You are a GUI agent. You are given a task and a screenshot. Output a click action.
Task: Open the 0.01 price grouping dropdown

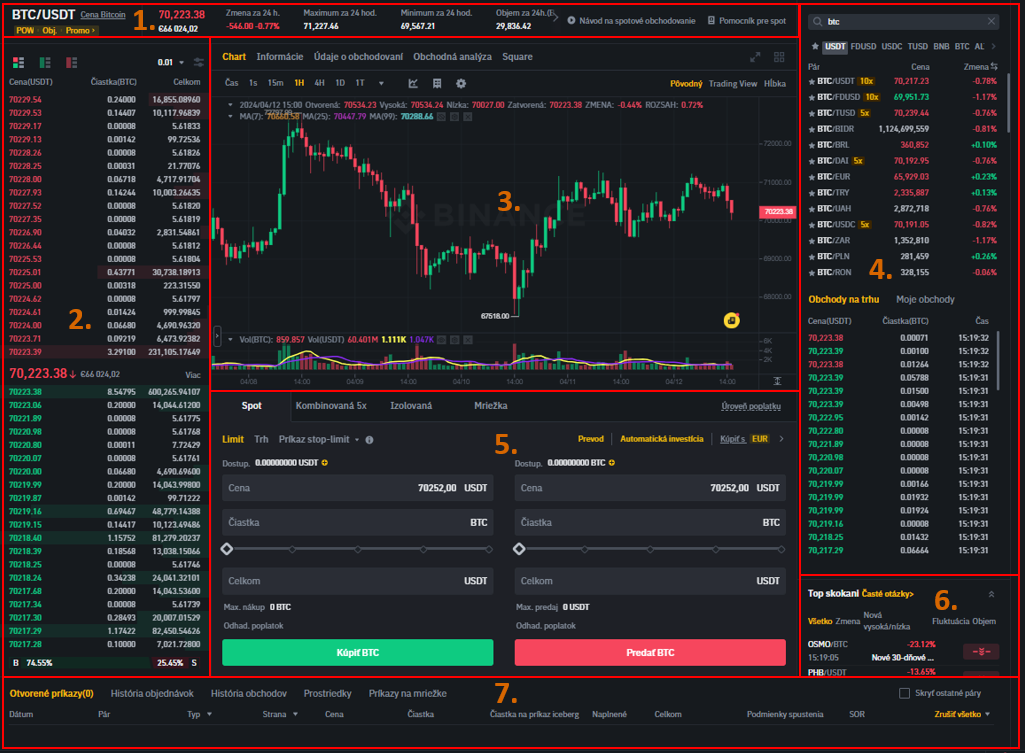(172, 62)
